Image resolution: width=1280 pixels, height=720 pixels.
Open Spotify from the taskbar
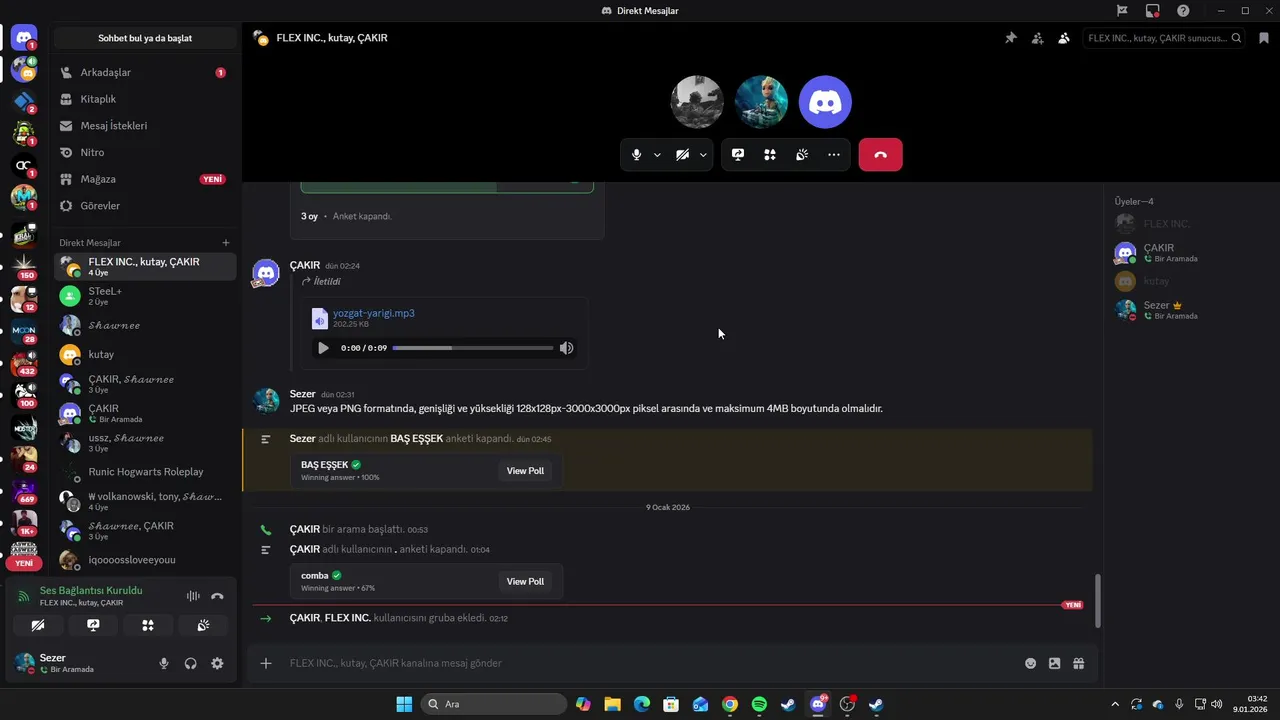759,704
